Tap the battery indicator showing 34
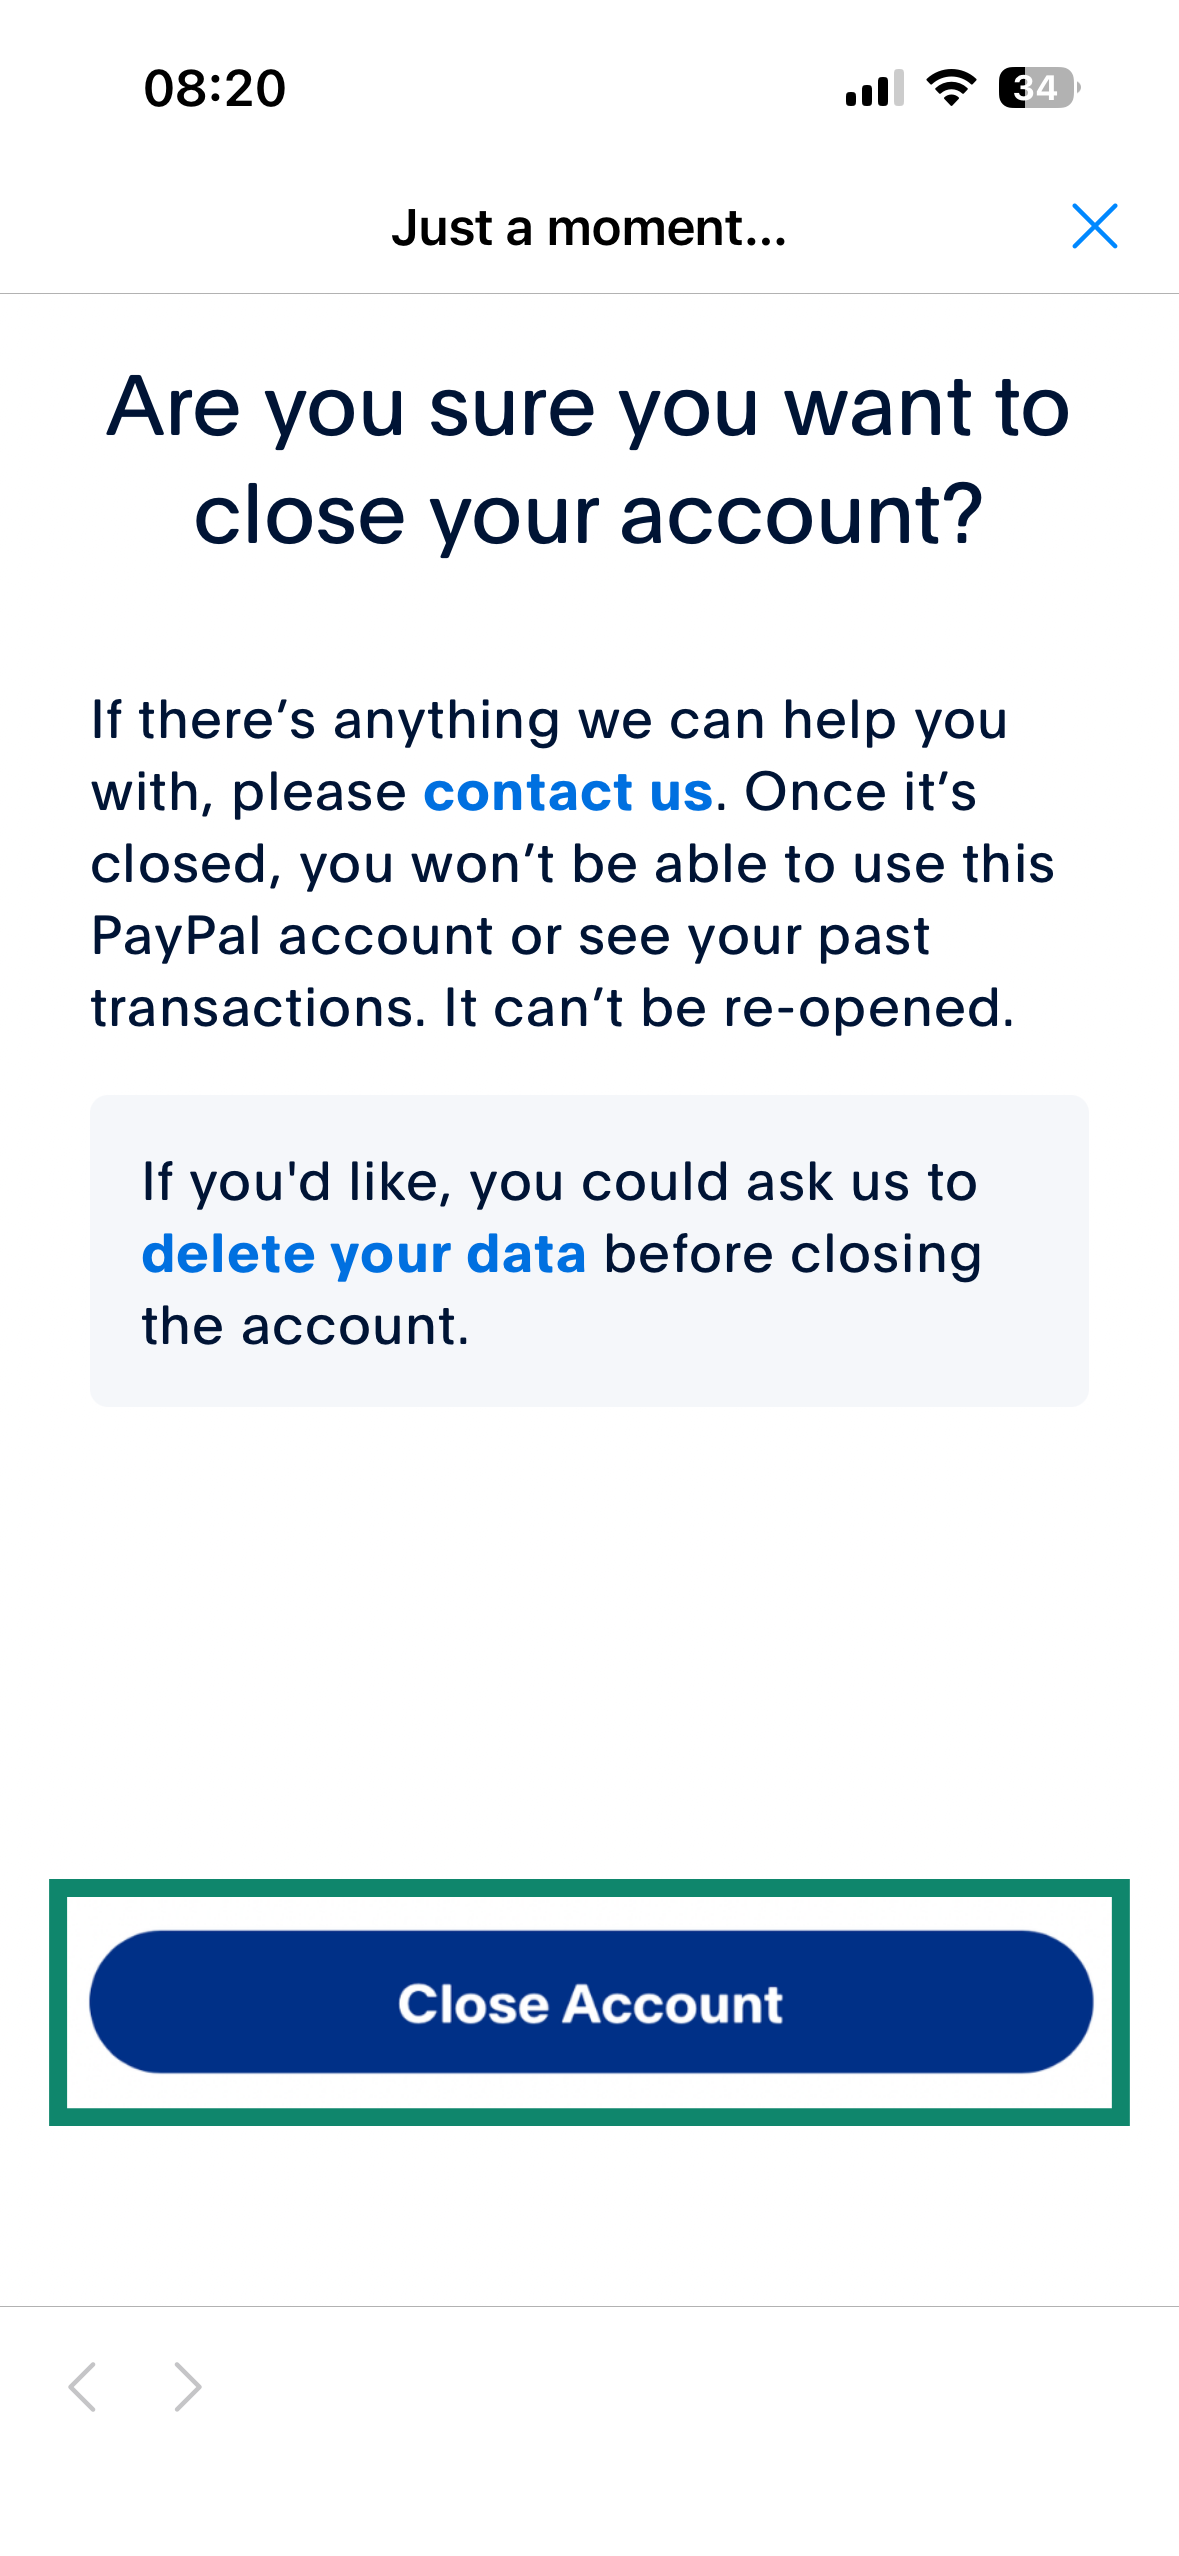Viewport: 1179px width, 2556px height. pos(1036,90)
